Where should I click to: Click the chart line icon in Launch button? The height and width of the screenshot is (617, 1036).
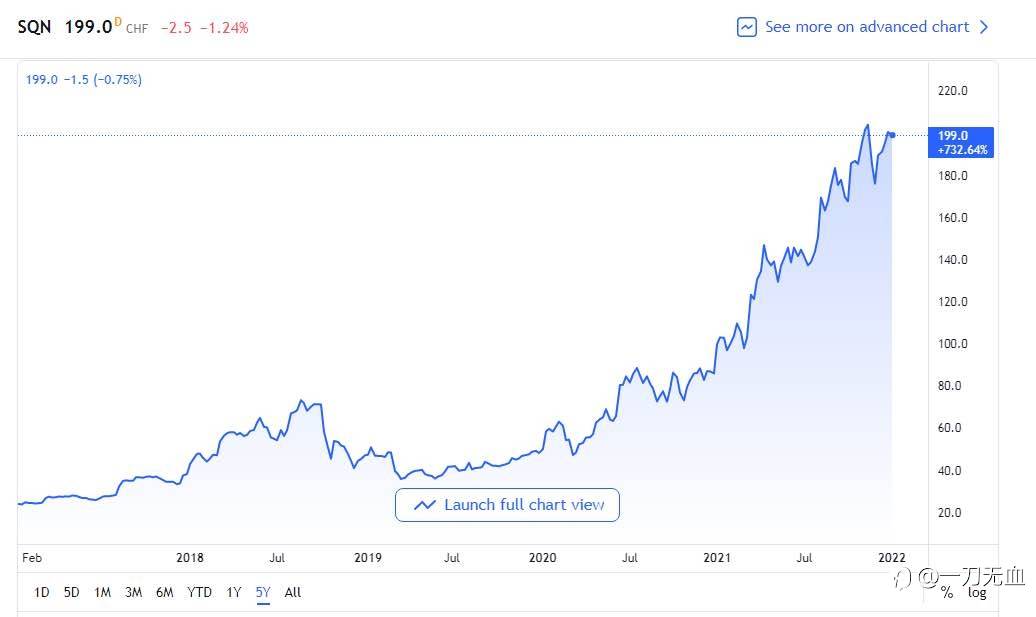(x=424, y=505)
